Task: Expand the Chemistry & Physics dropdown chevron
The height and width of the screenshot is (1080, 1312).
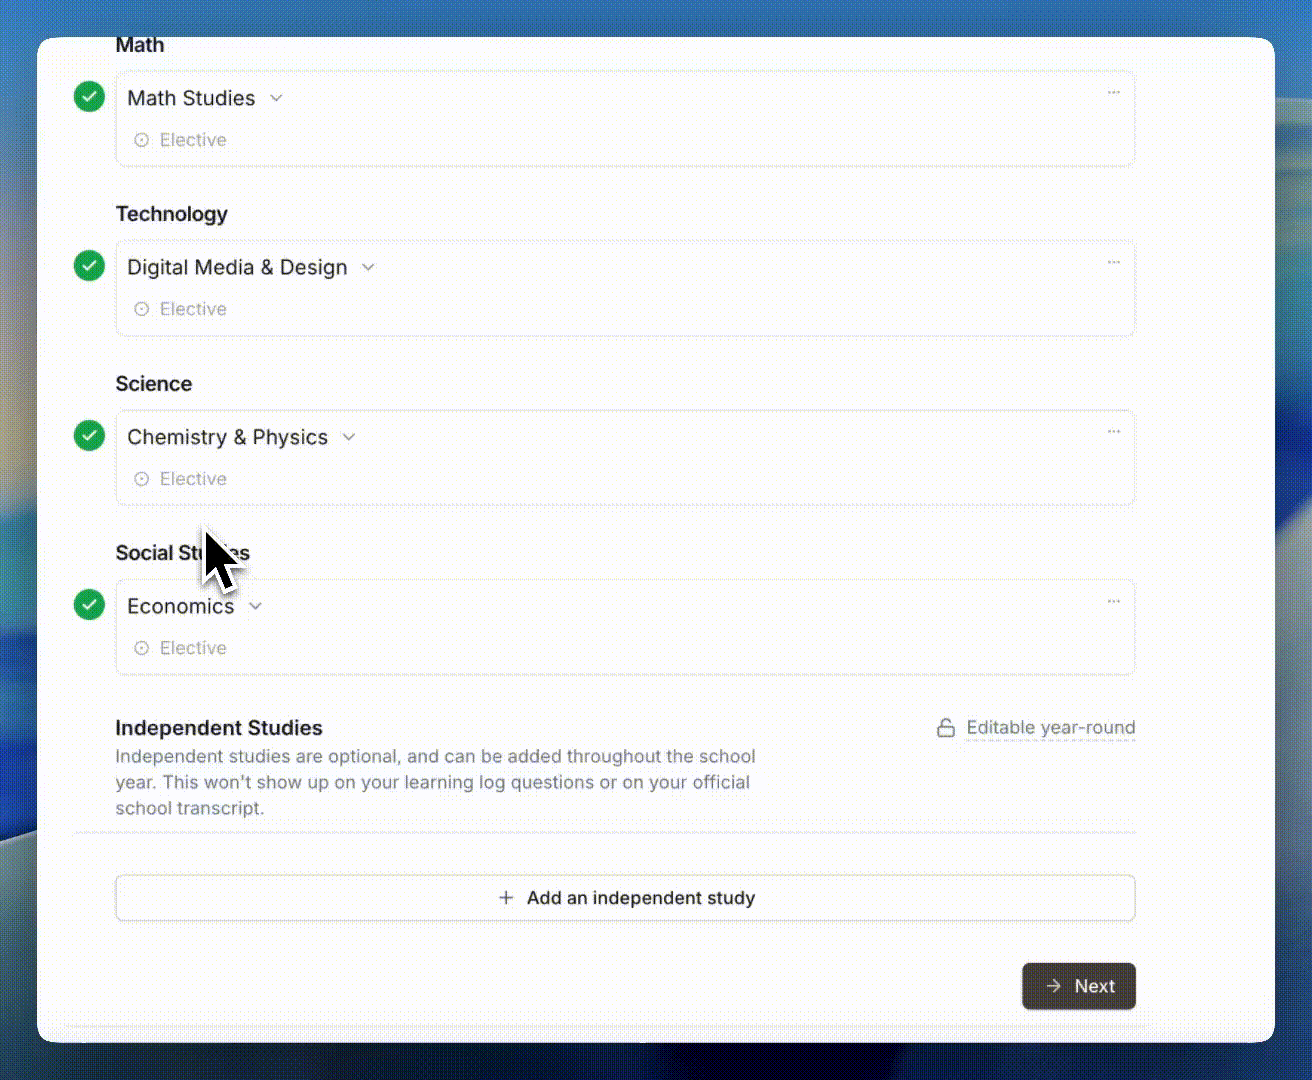Action: point(349,437)
